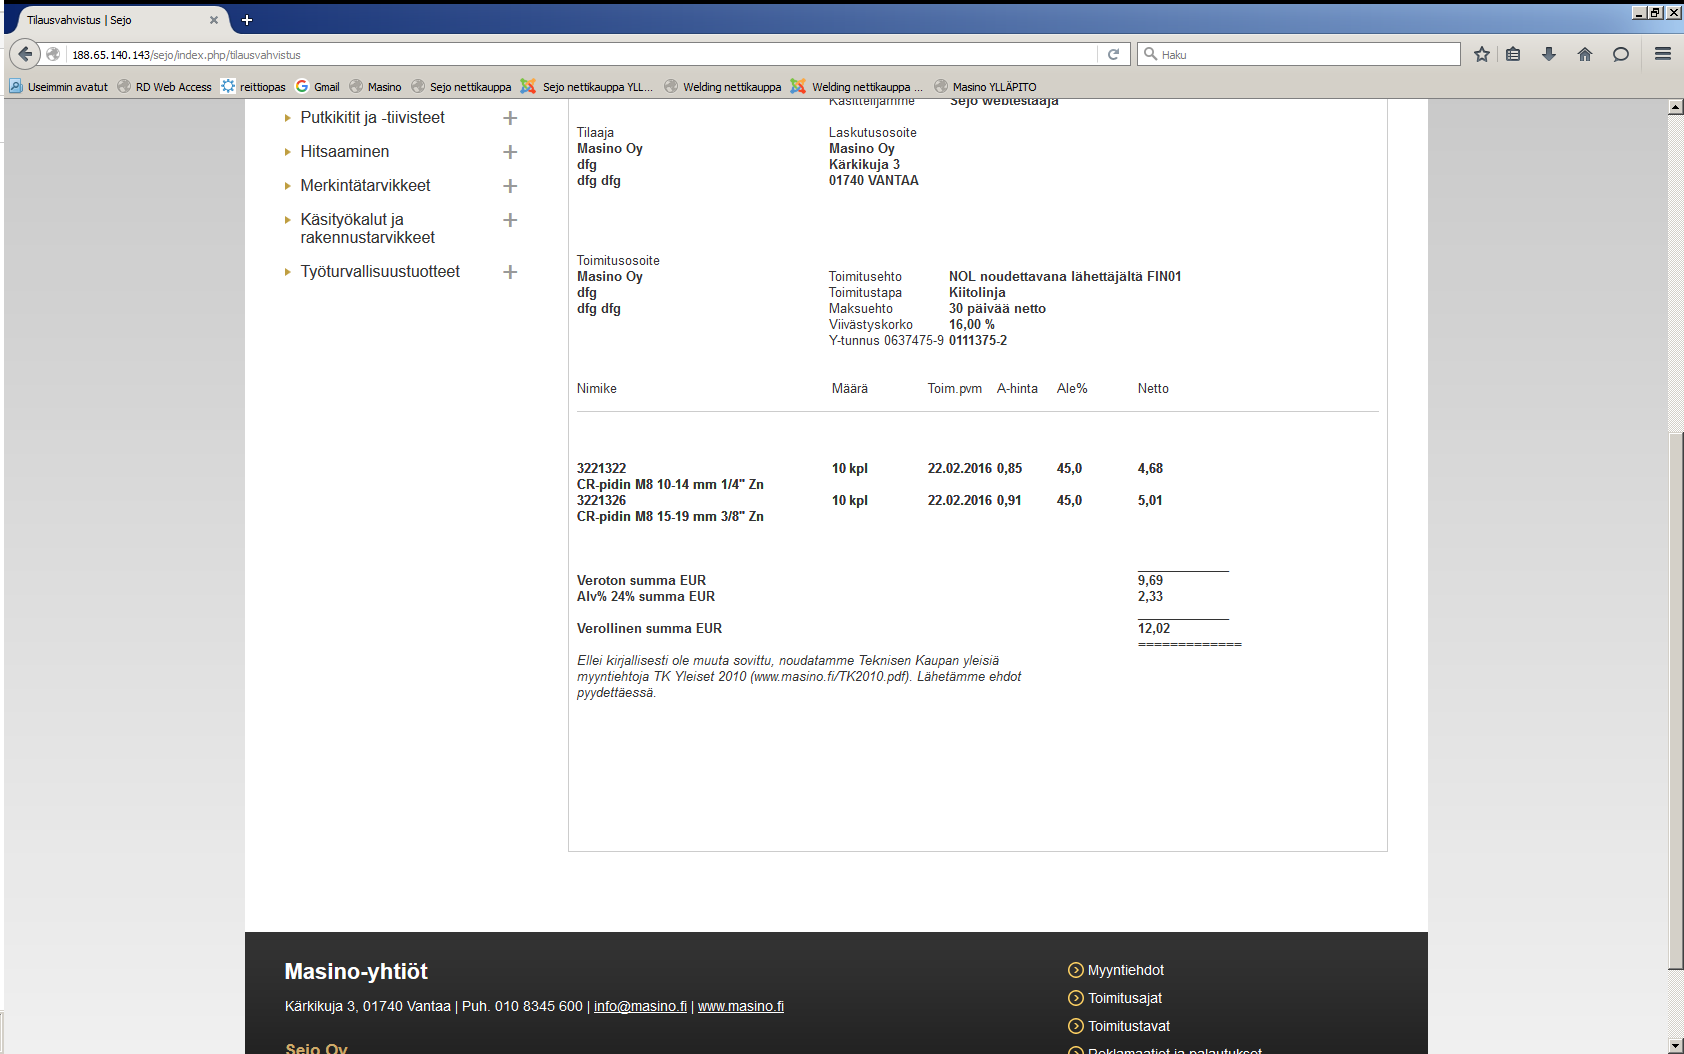
Task: Click the Kiitolinja delivery method text
Action: (x=977, y=292)
